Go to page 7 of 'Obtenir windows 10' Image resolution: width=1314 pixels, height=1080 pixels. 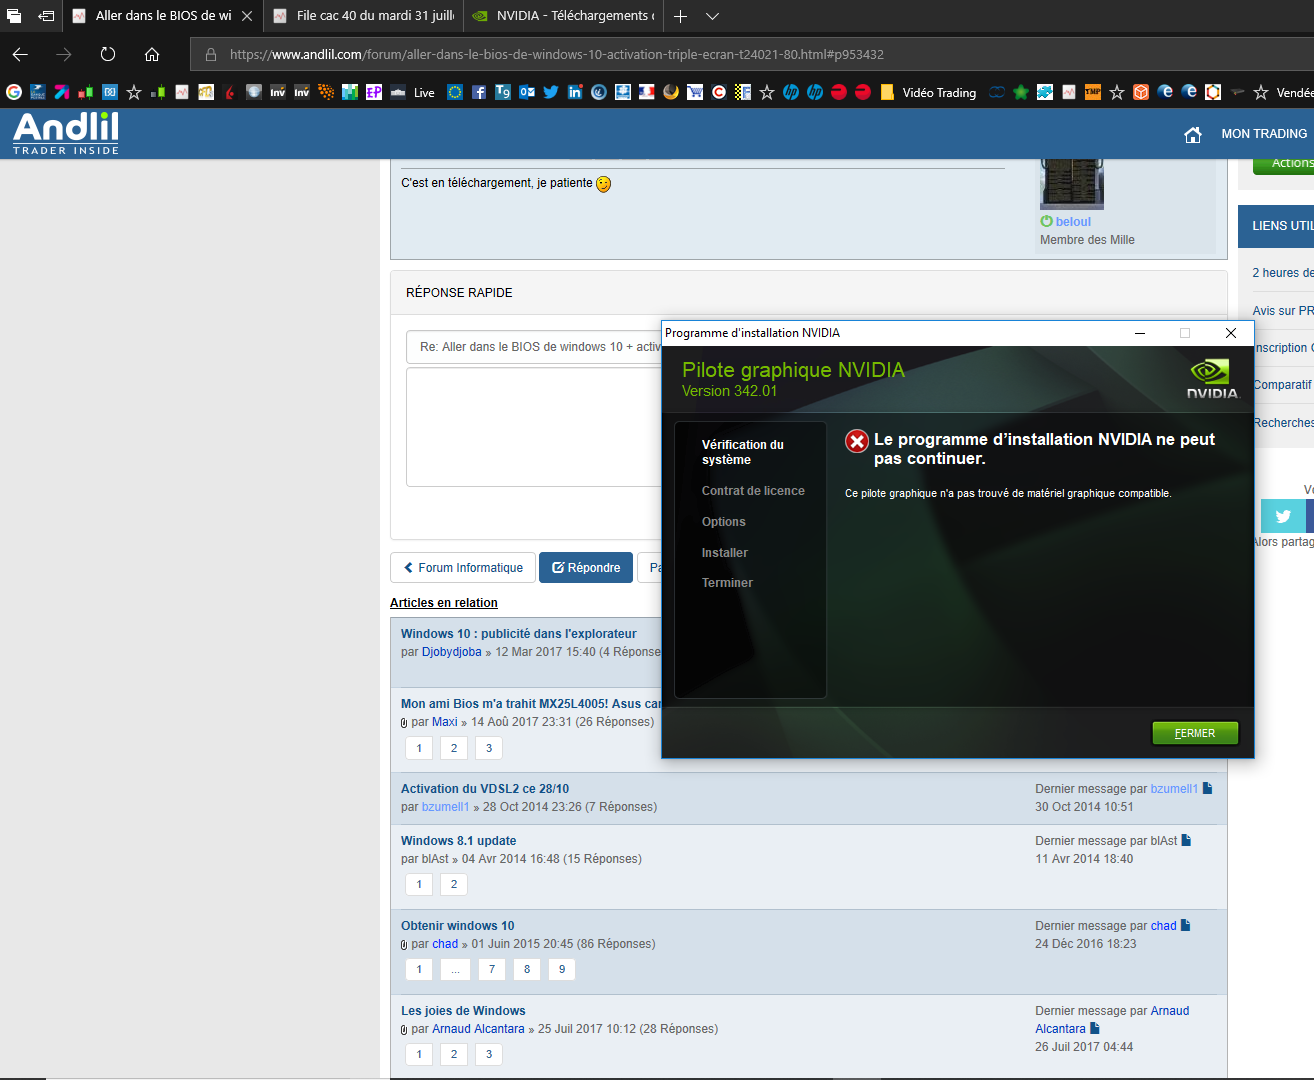point(492,969)
